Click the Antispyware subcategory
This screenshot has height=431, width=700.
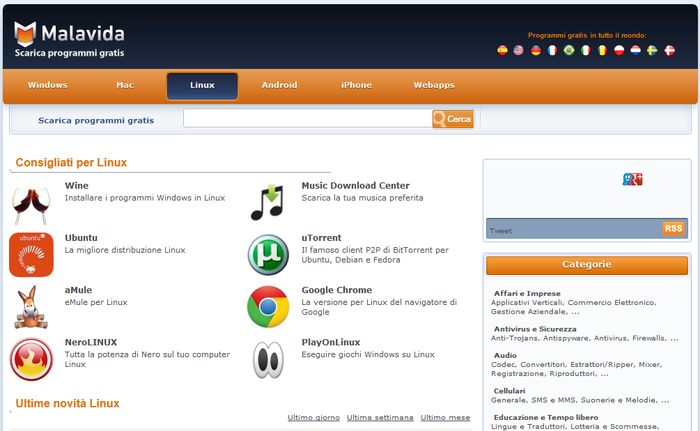click(x=566, y=338)
